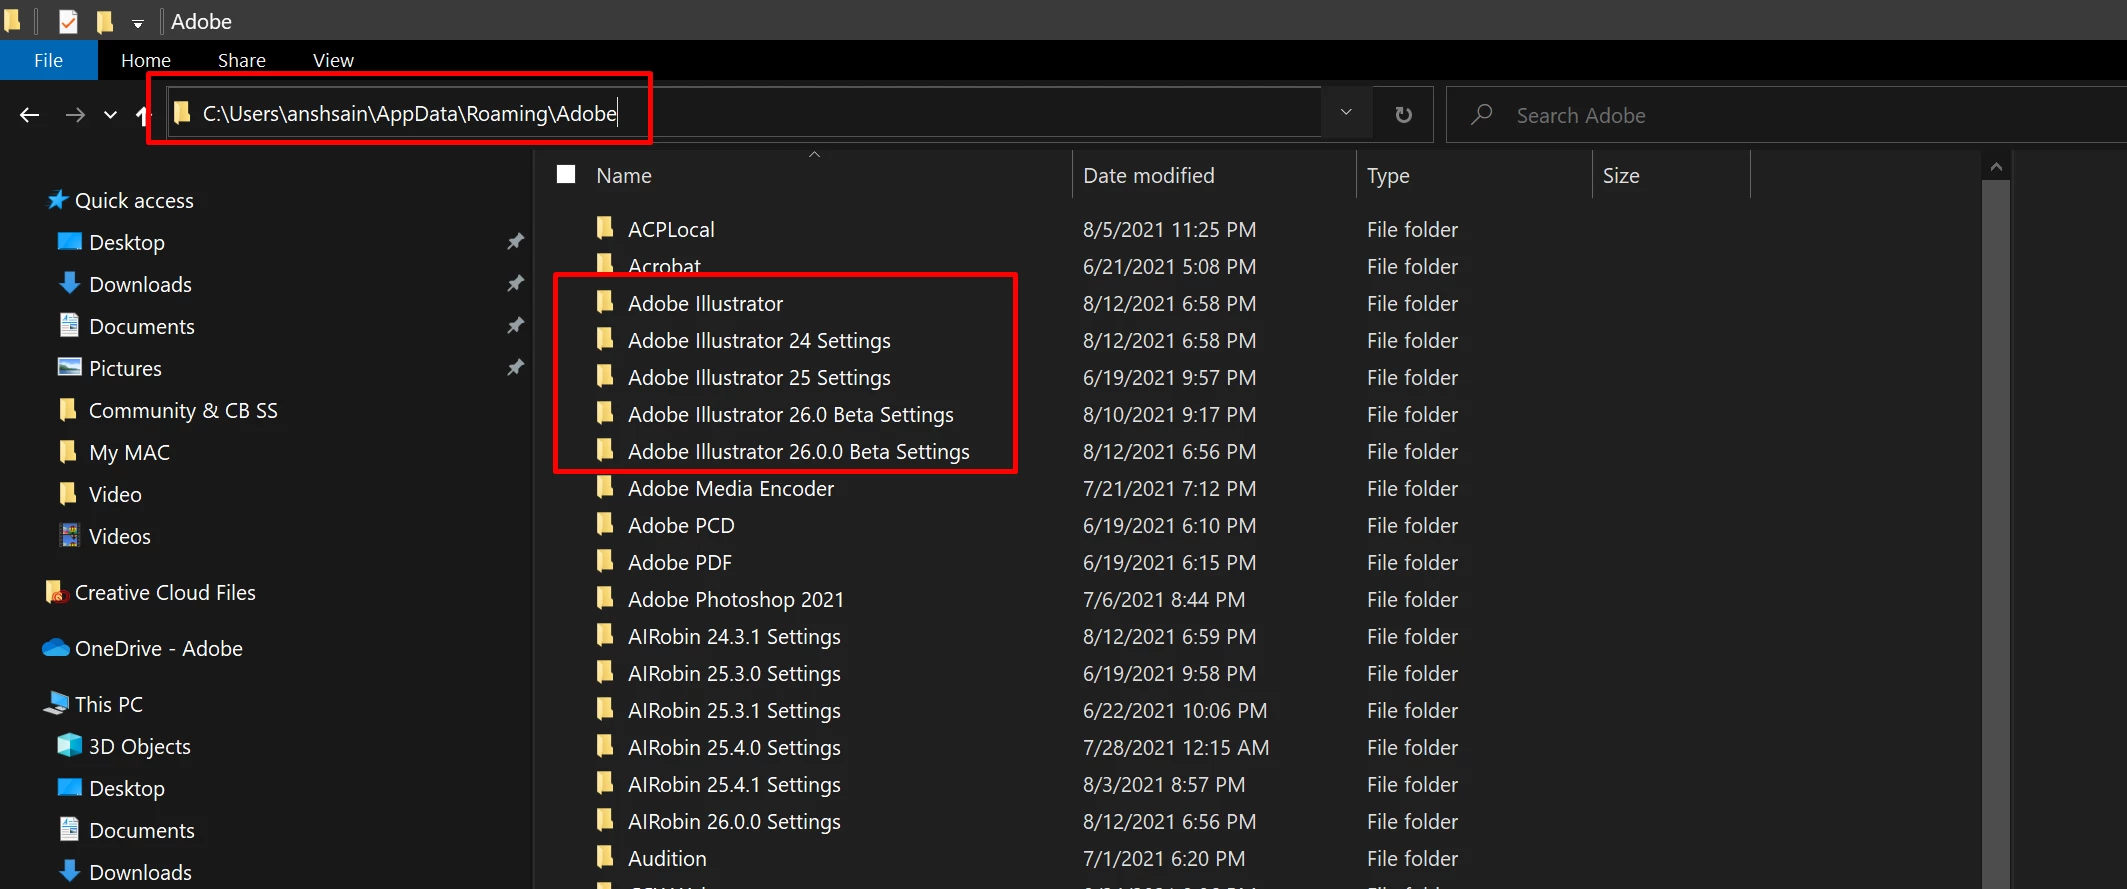Select Adobe Illustrator 25 Settings folder icon
This screenshot has height=889, width=2127.
click(605, 376)
